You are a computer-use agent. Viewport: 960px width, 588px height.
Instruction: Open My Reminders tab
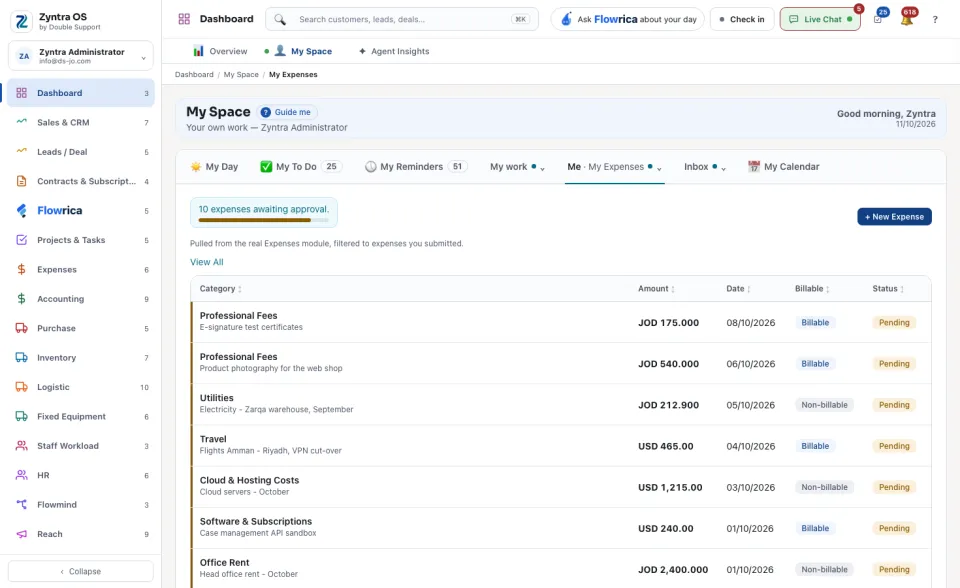(x=416, y=167)
